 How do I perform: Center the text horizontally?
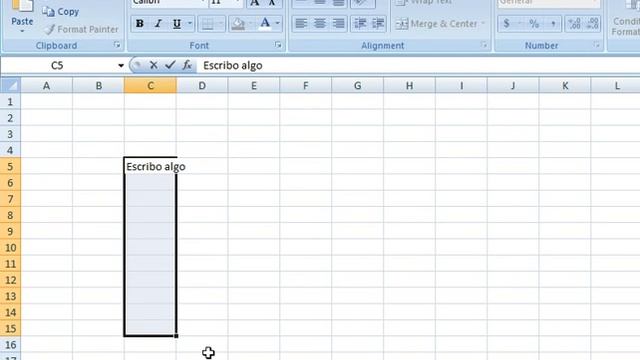coord(320,24)
